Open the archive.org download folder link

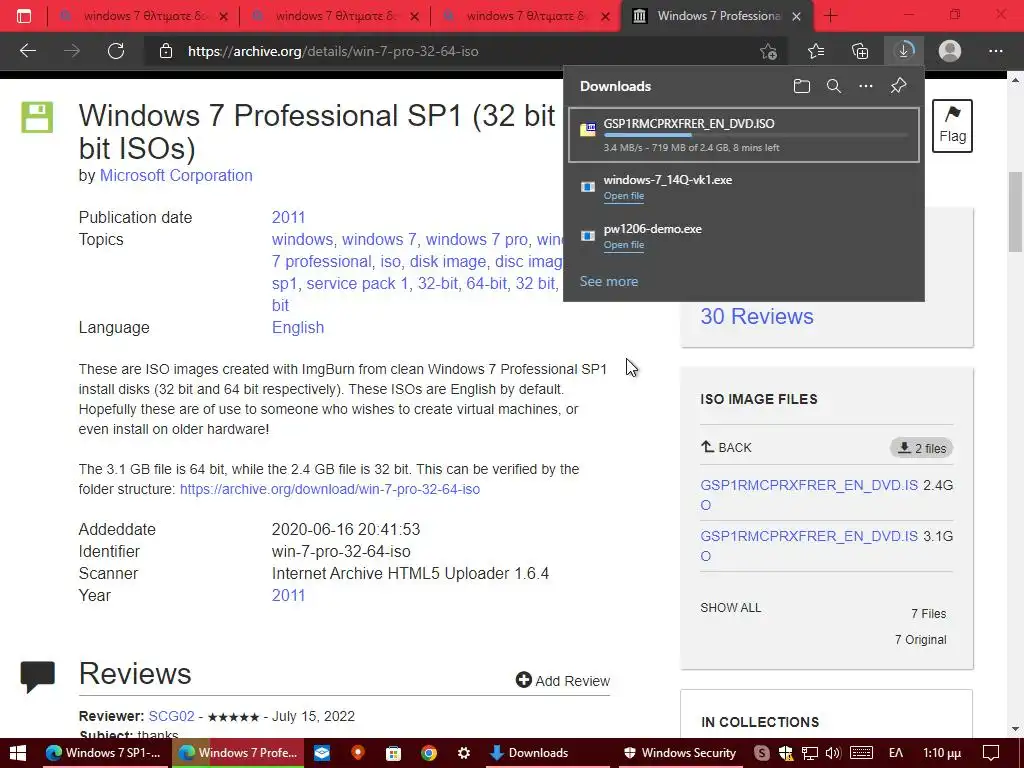coord(330,489)
